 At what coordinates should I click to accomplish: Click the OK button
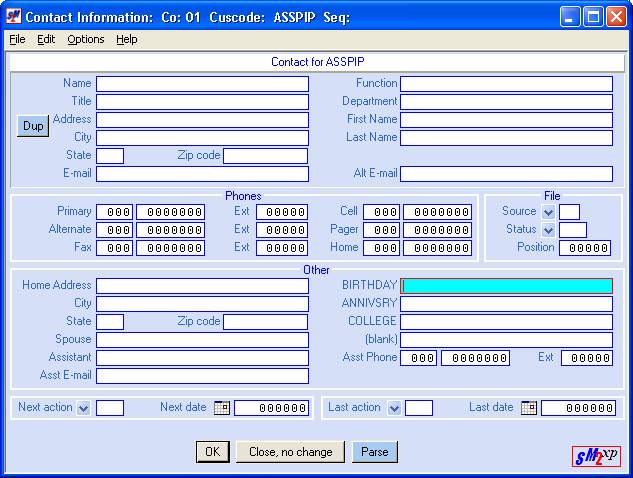[213, 452]
